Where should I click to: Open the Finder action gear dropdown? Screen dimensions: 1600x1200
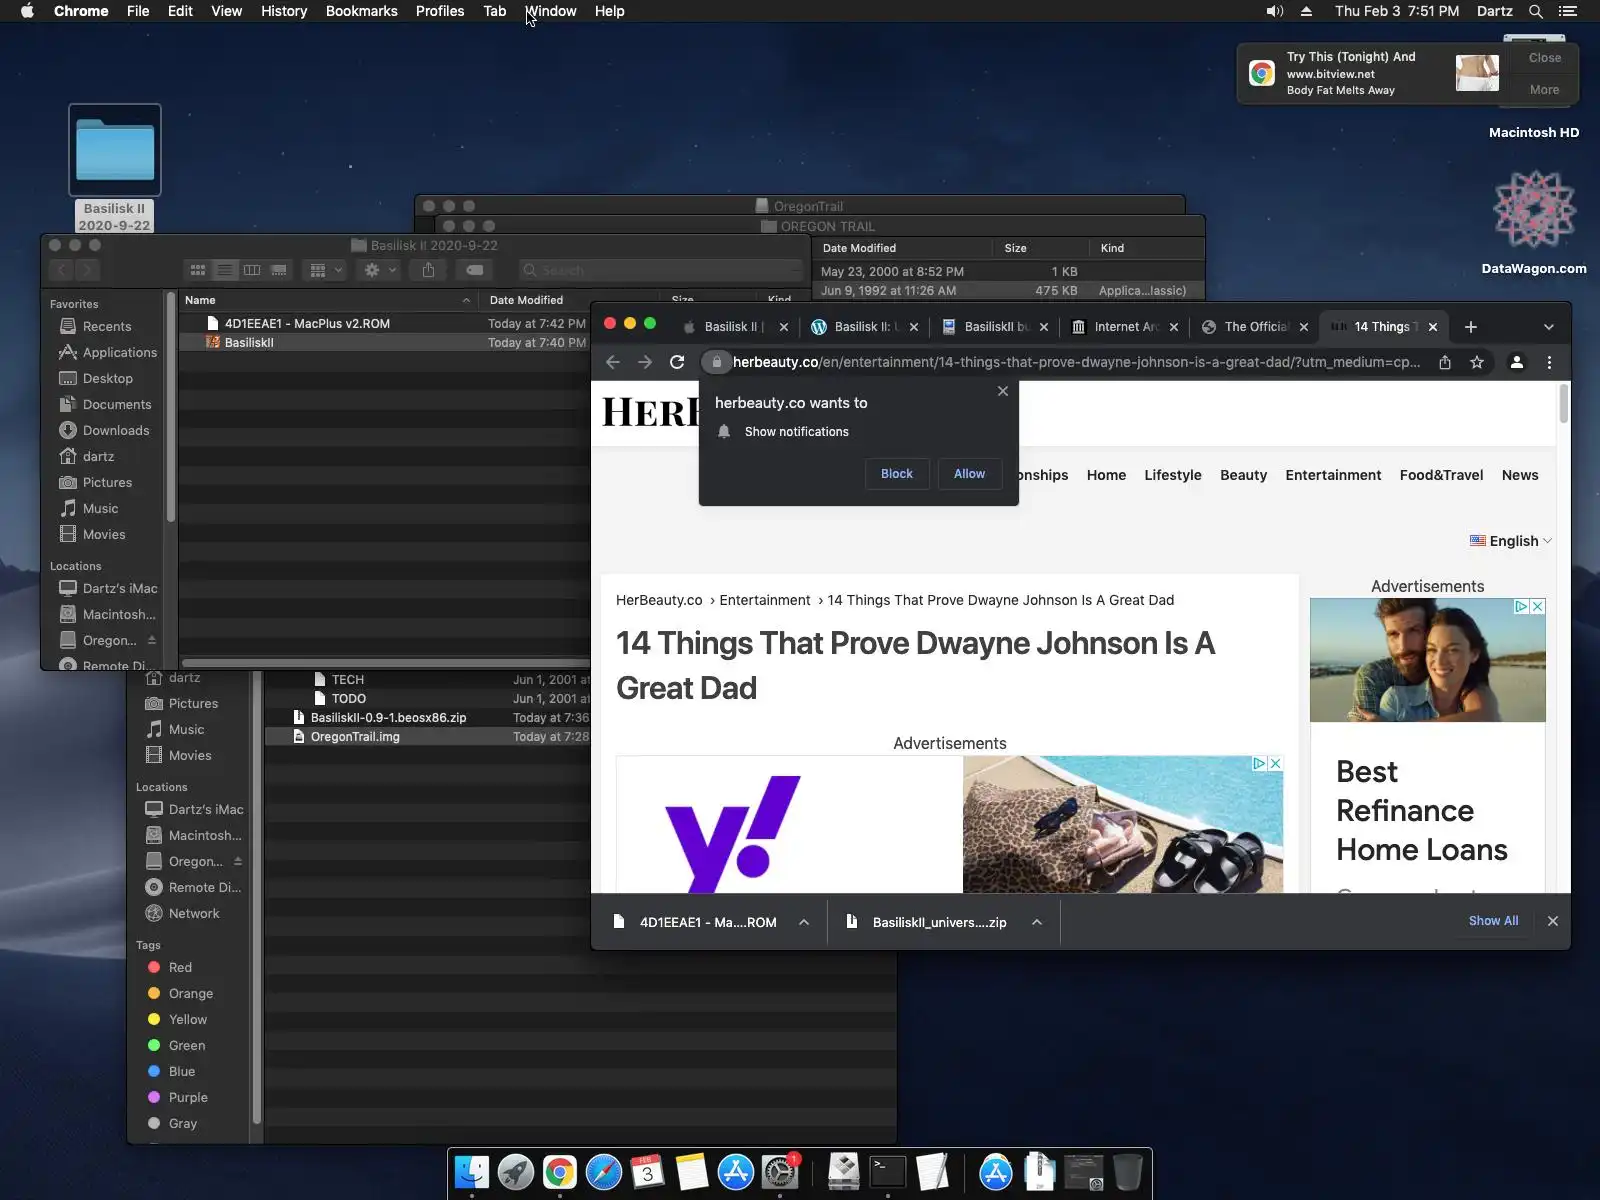pyautogui.click(x=380, y=270)
